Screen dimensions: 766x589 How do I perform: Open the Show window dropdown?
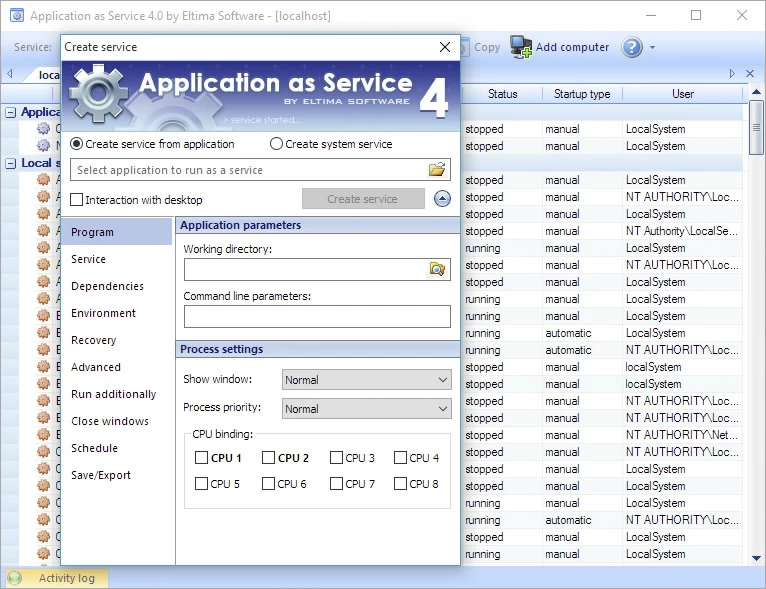tap(367, 380)
